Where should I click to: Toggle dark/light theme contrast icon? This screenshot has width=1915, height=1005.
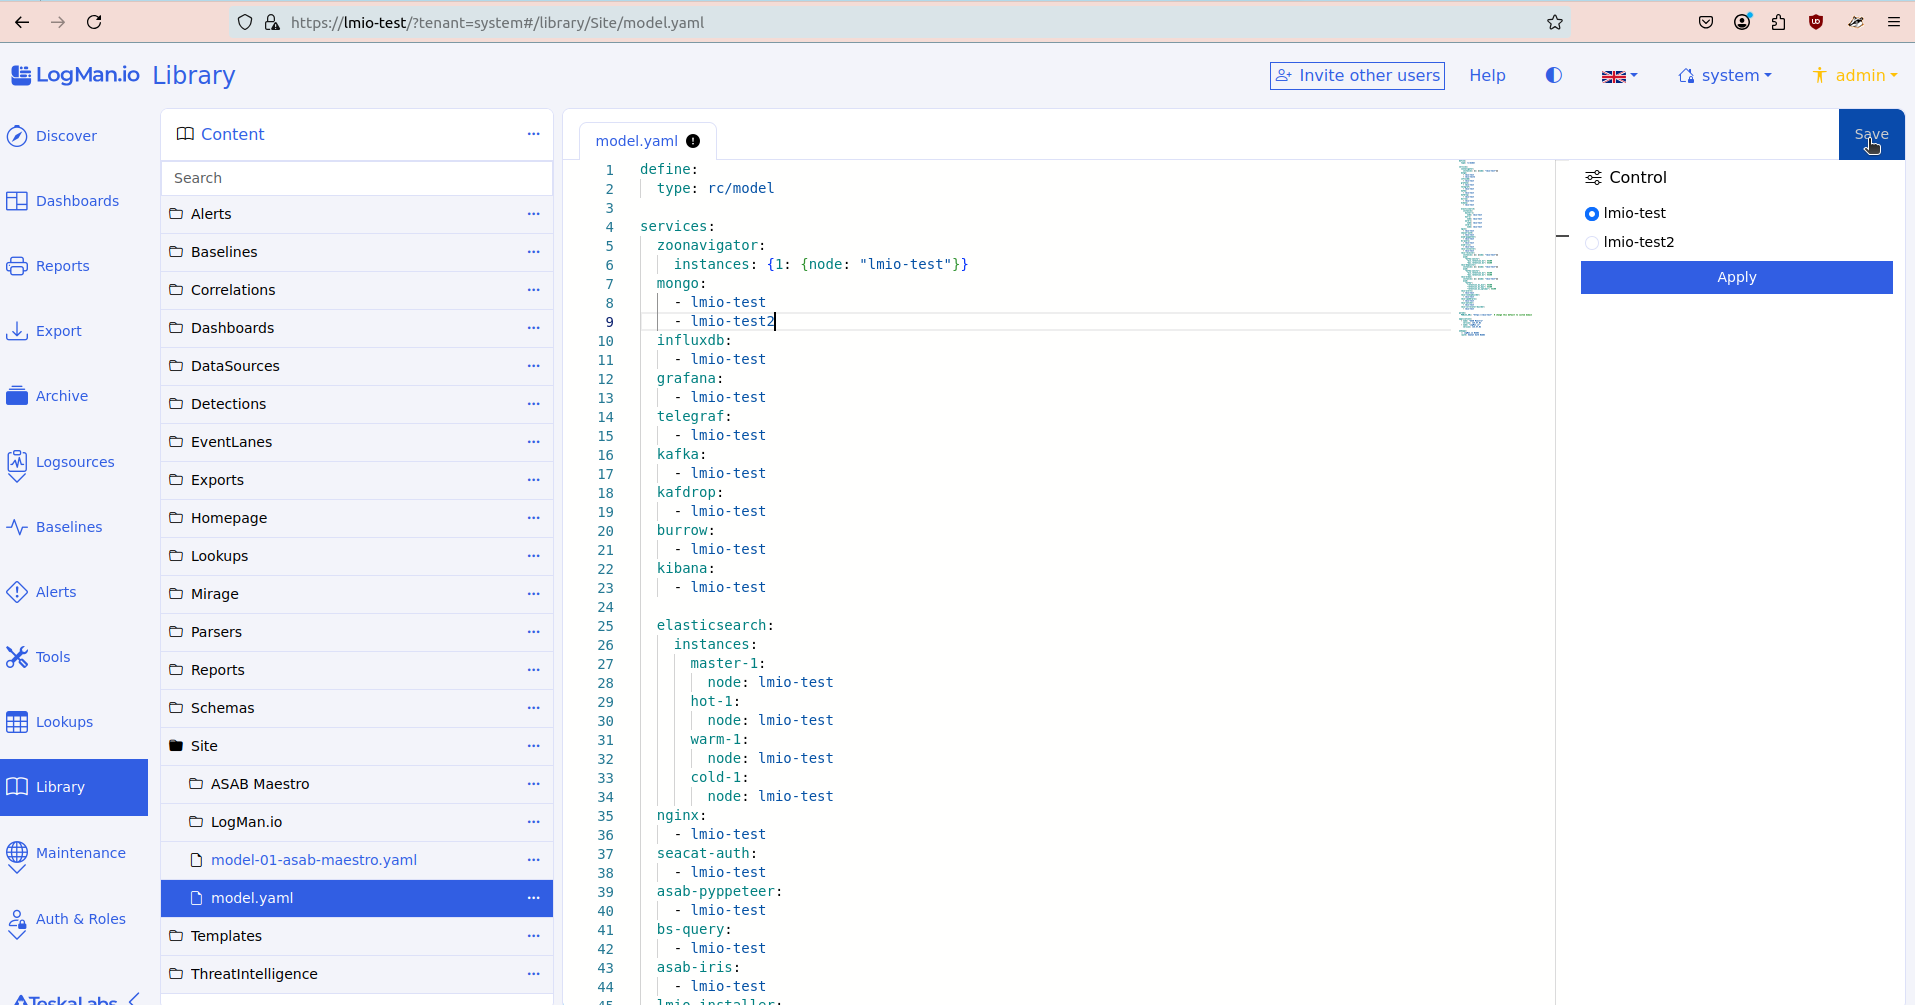pos(1553,75)
